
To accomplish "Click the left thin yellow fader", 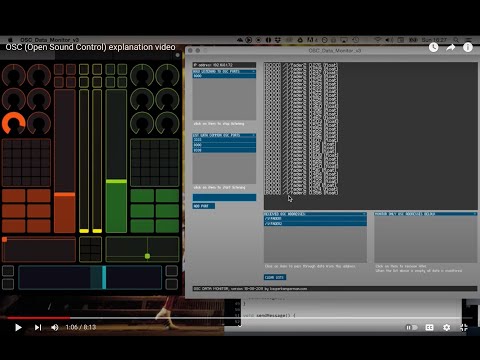I will pos(84,161).
